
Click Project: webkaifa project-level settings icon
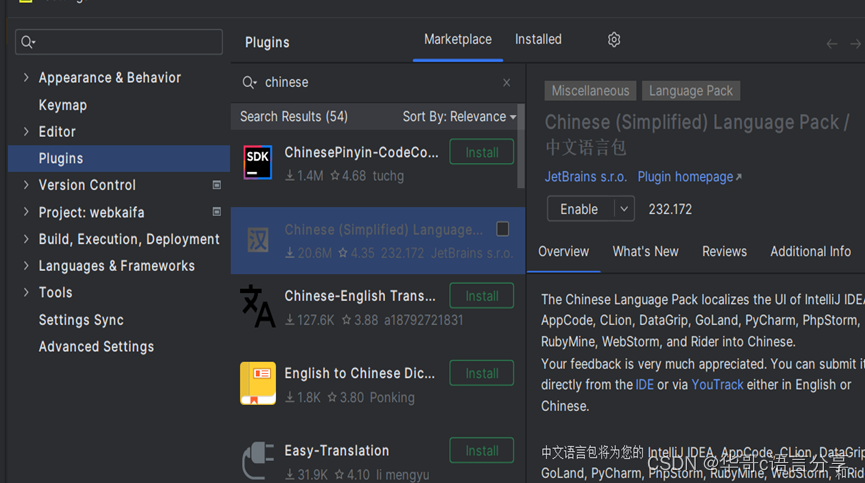pyautogui.click(x=217, y=212)
